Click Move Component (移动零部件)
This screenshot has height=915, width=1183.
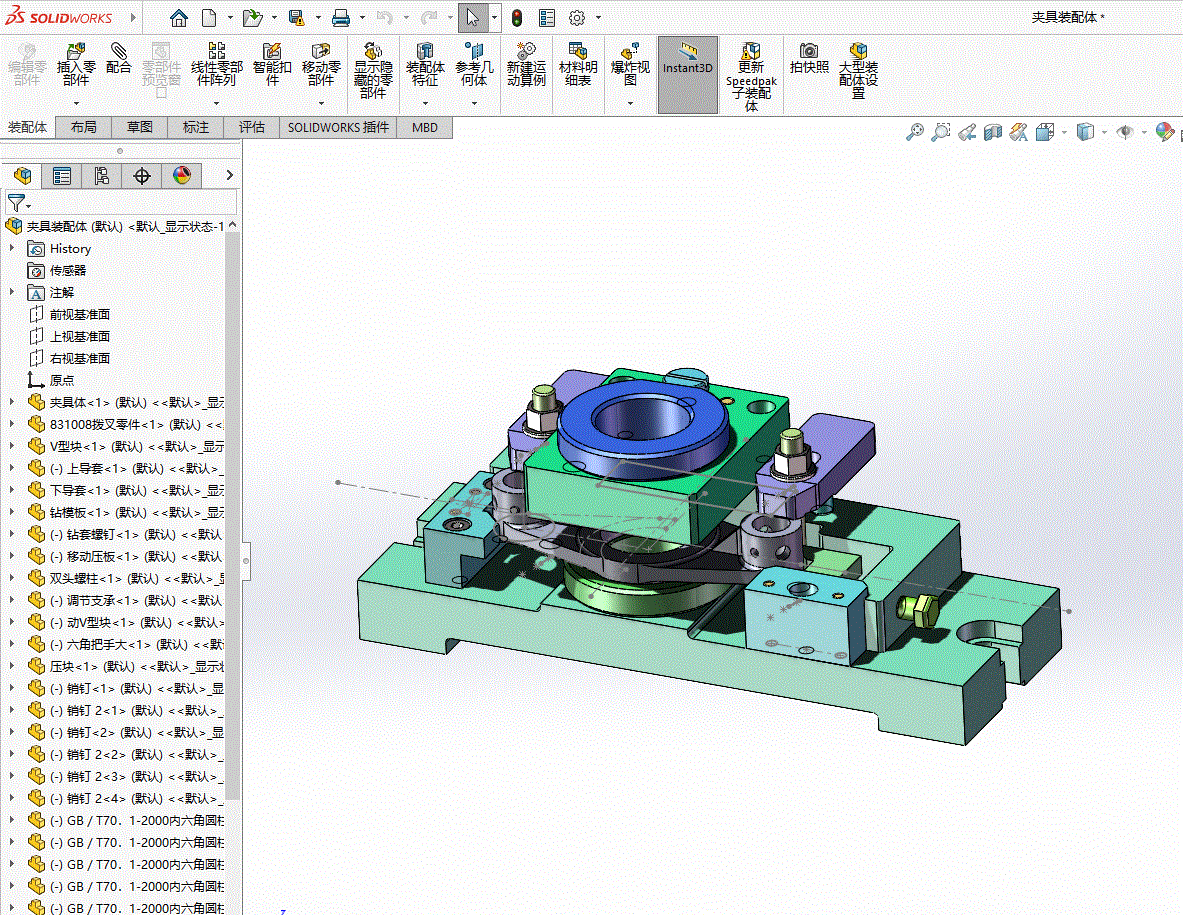click(321, 66)
